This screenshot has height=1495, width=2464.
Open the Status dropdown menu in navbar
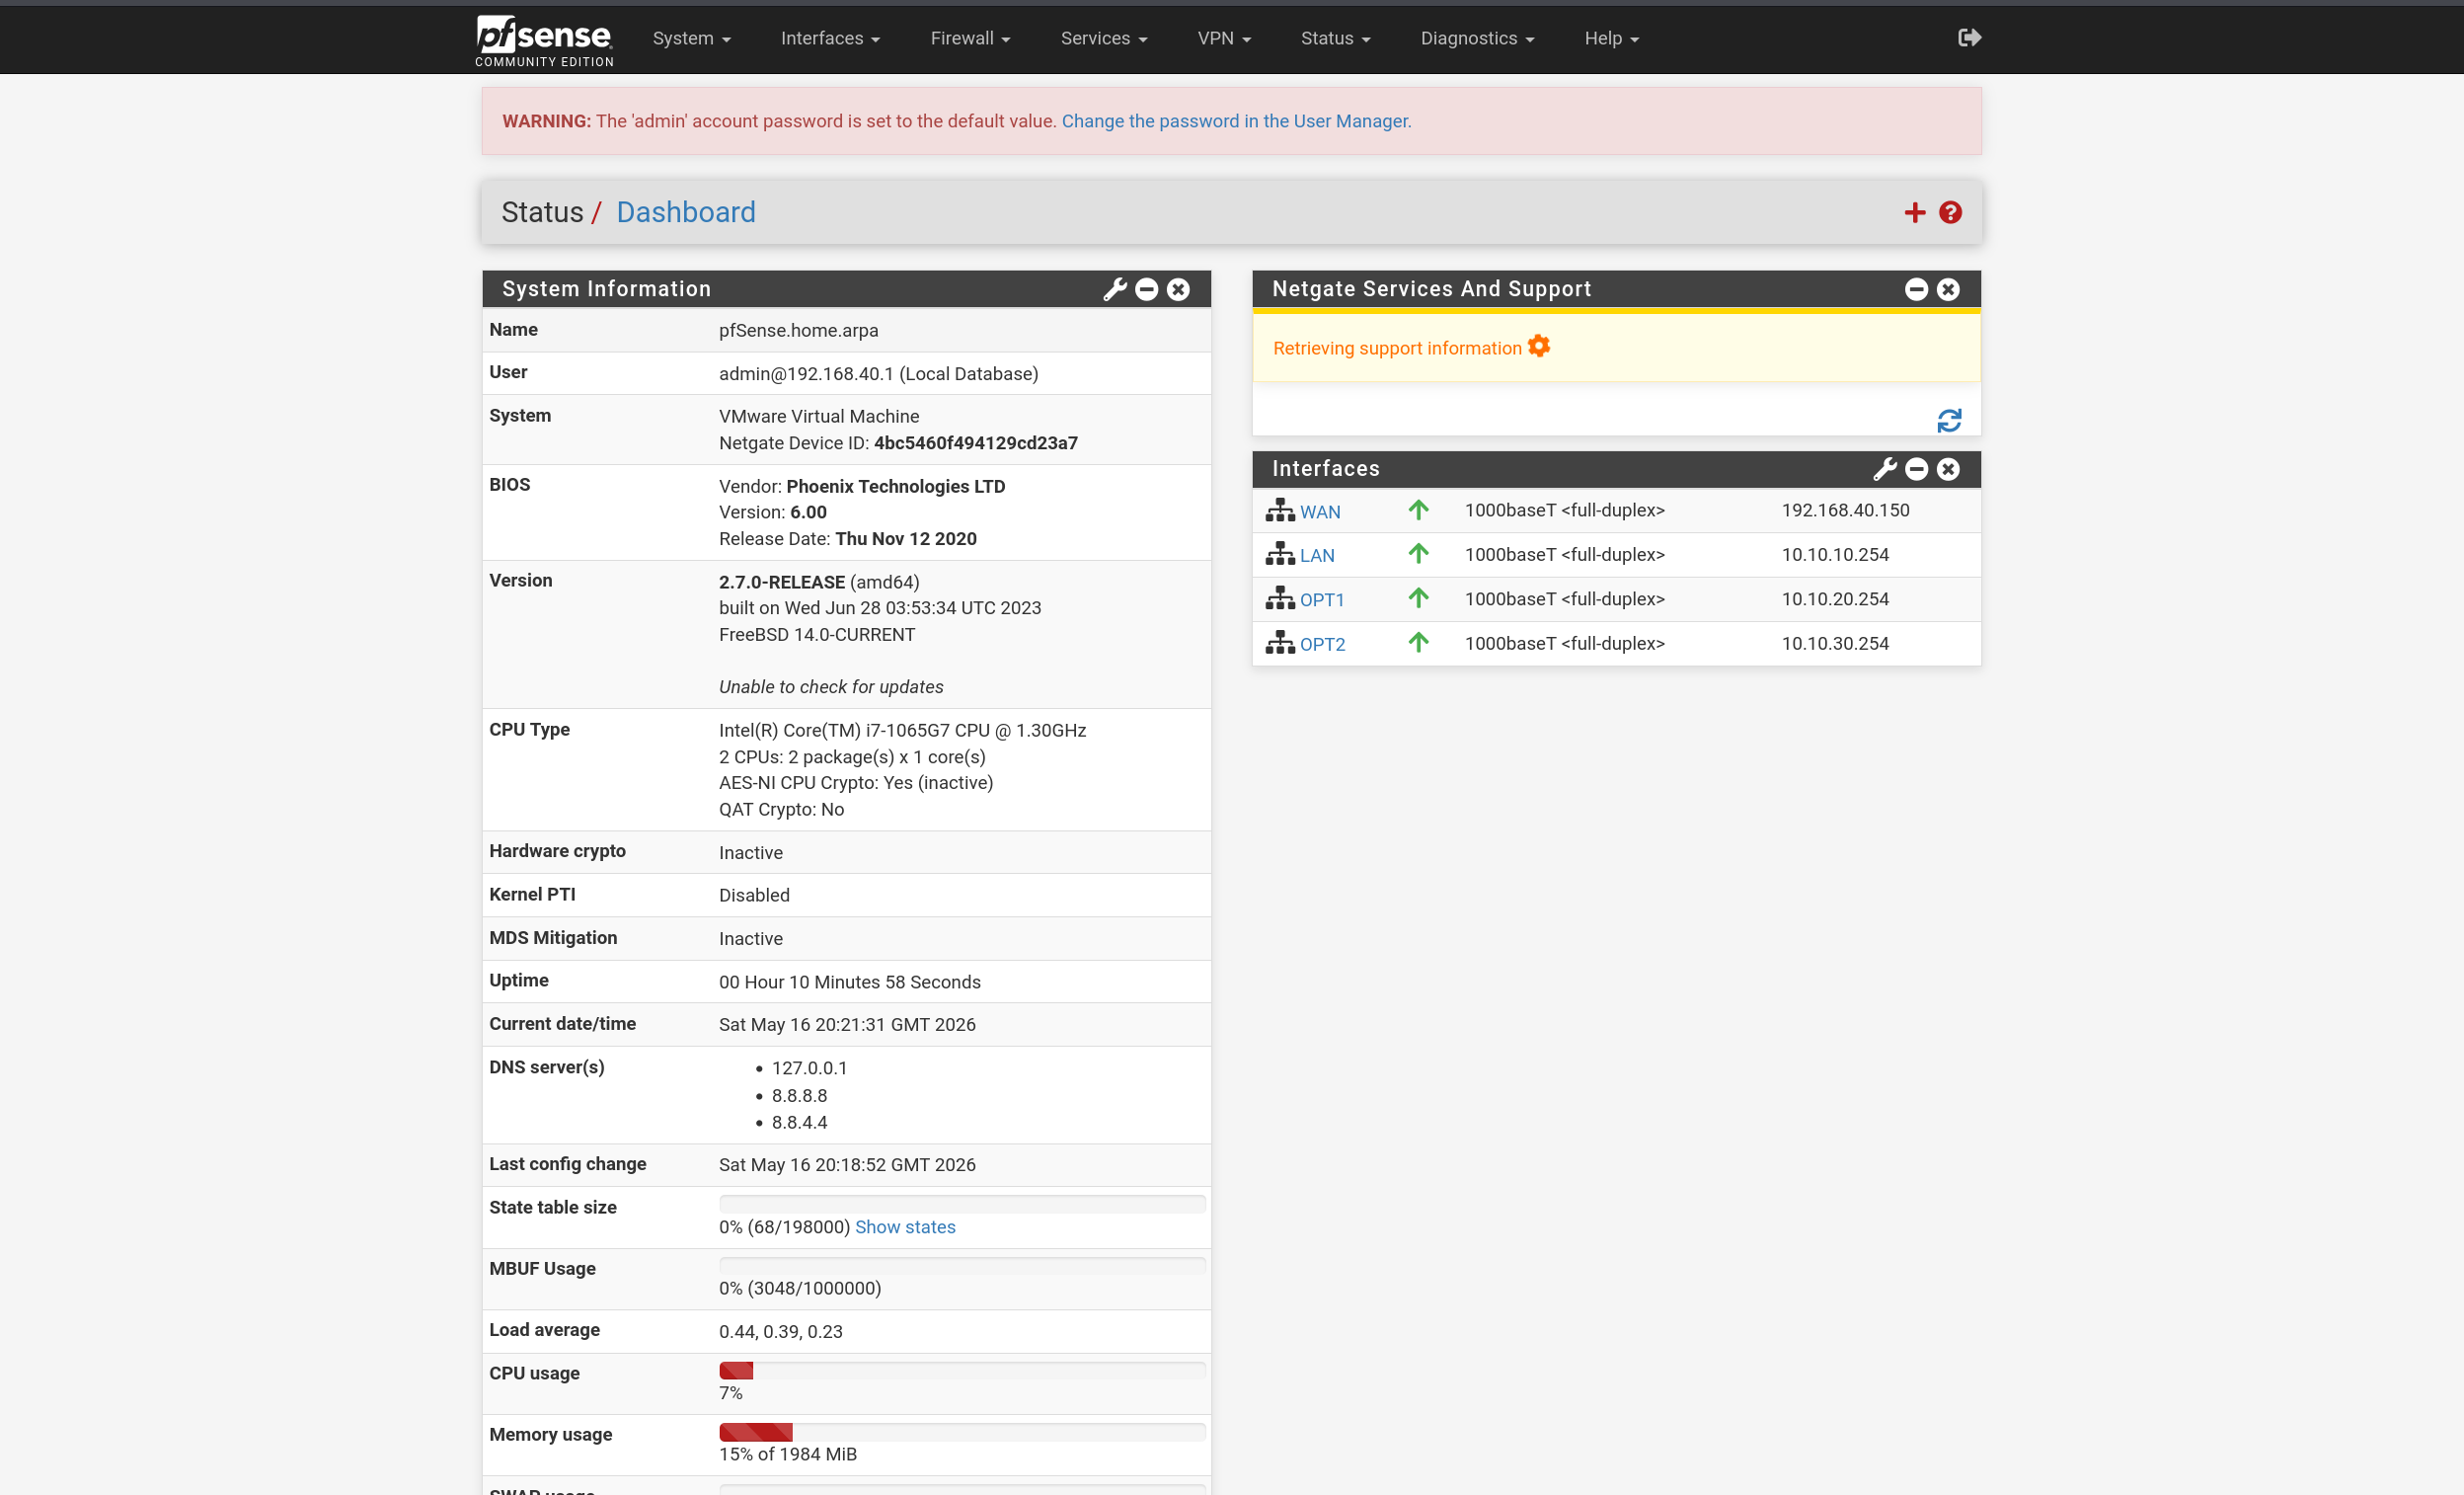pos(1335,38)
